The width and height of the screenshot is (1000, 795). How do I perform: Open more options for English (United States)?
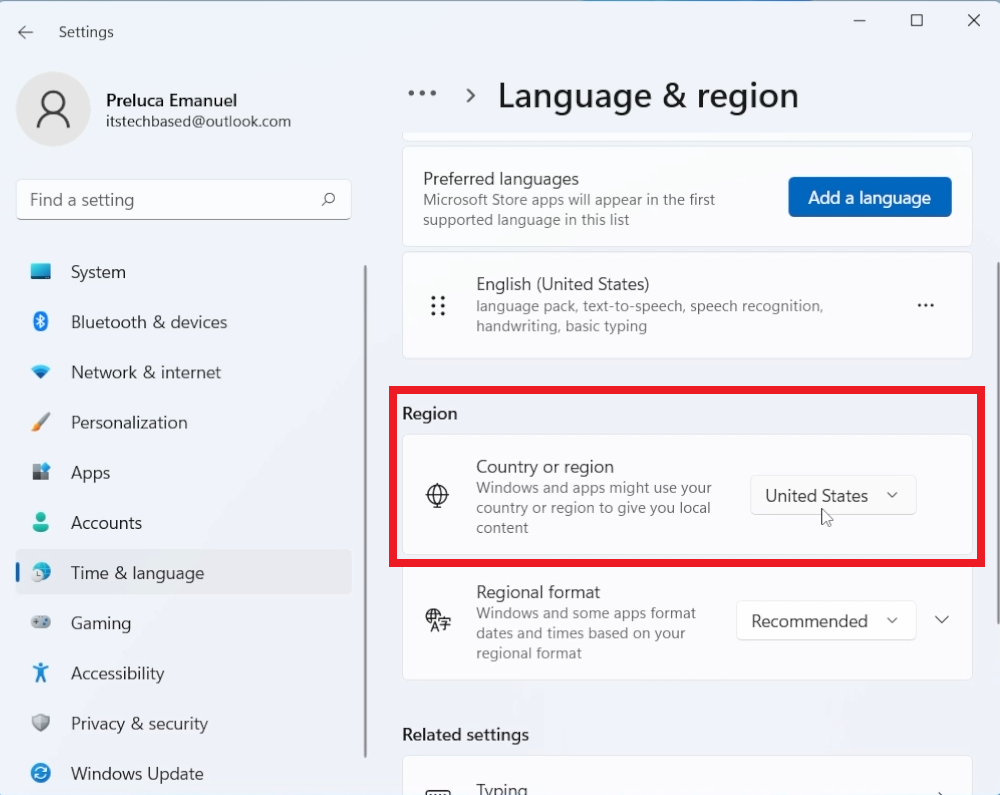tap(925, 305)
